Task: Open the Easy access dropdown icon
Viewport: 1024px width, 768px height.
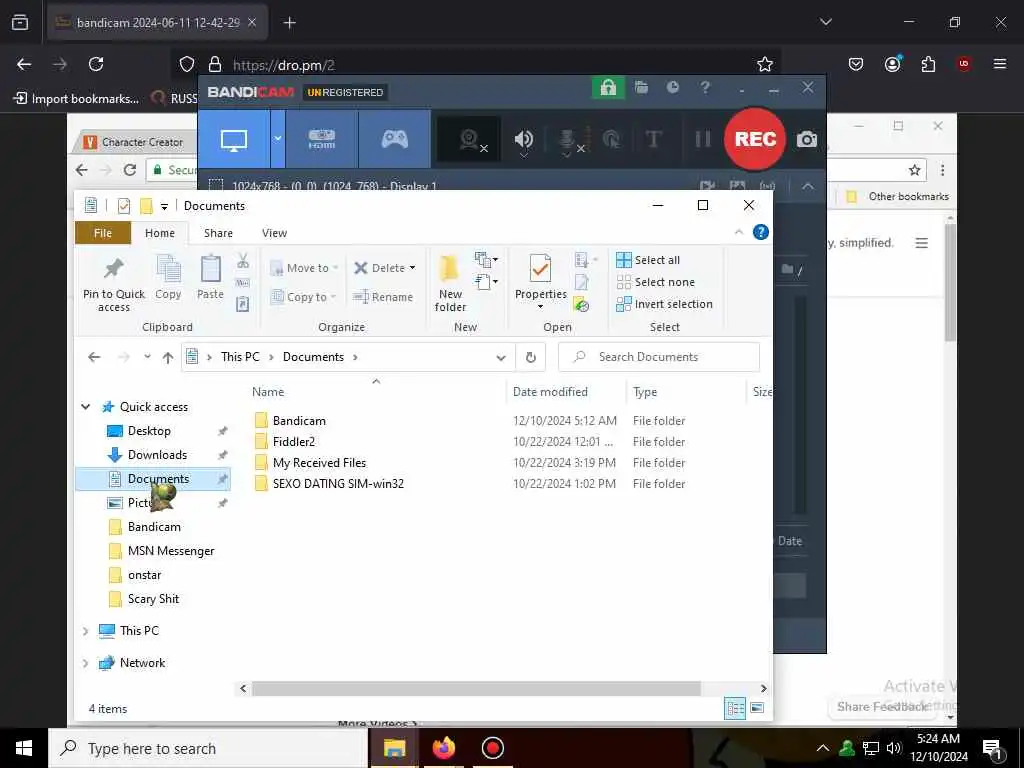Action: click(x=486, y=282)
